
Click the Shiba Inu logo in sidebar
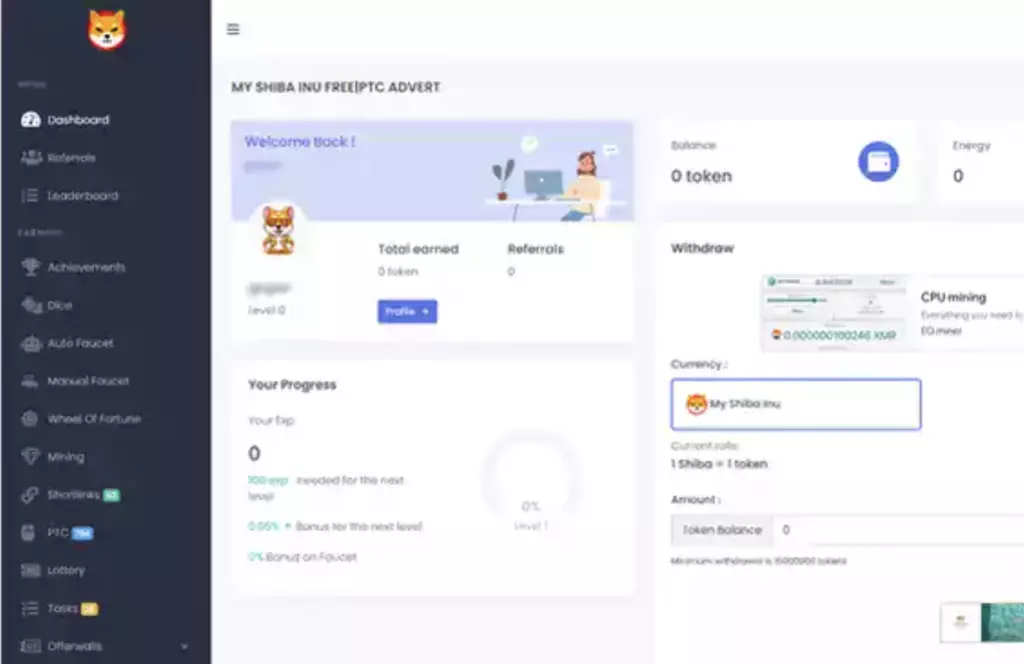(106, 30)
